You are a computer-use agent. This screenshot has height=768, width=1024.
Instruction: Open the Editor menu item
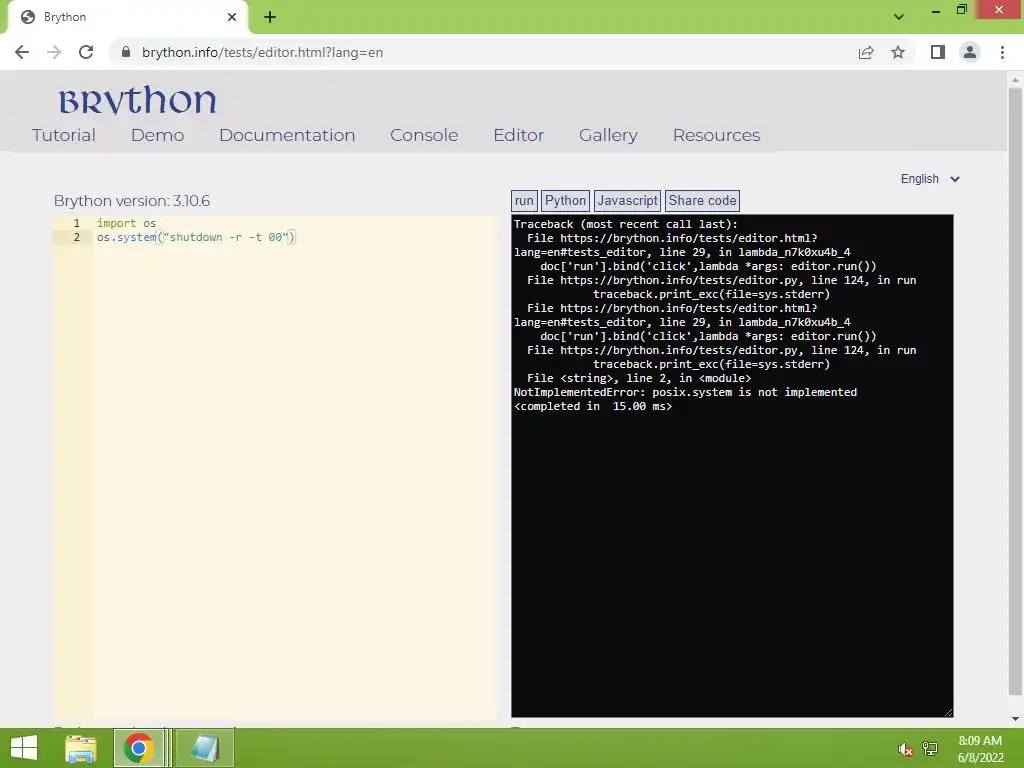coord(519,135)
